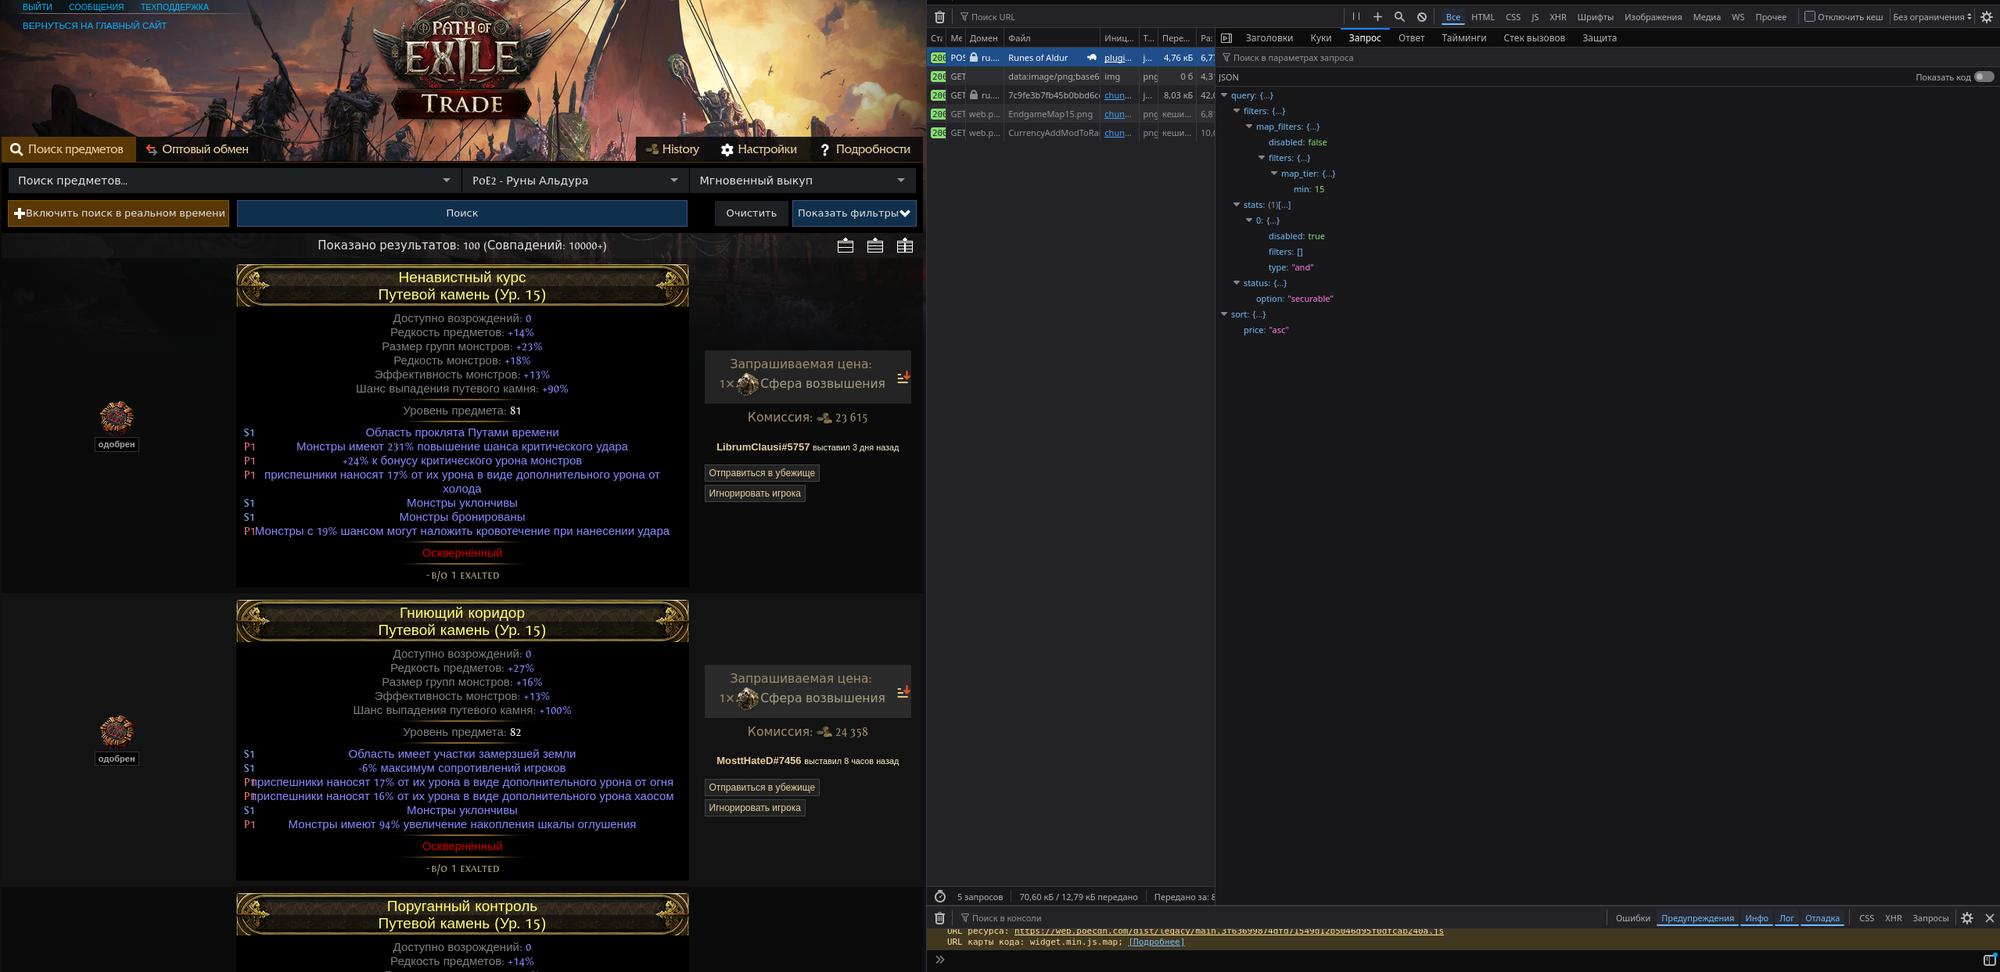Image resolution: width=2000 pixels, height=972 pixels.
Task: Open Поиск предметов item search dropdown
Action: point(234,181)
